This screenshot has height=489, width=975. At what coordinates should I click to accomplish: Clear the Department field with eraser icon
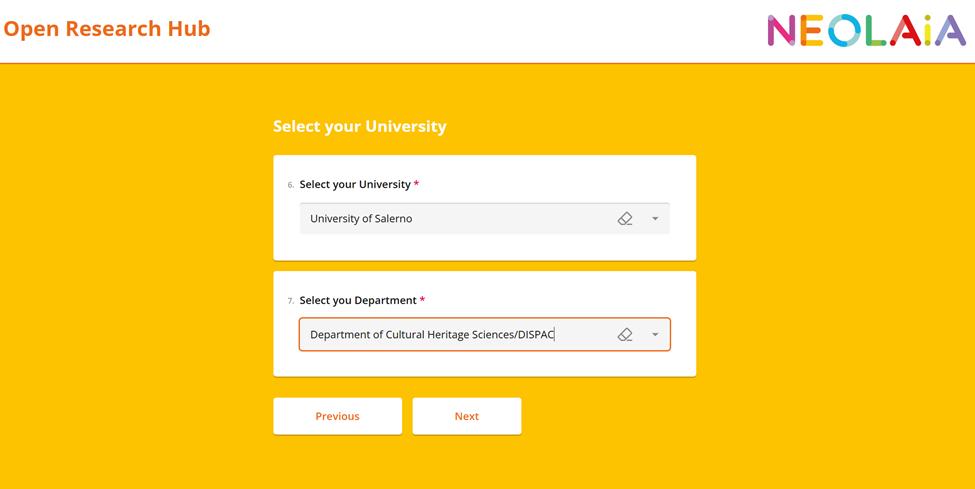(625, 335)
